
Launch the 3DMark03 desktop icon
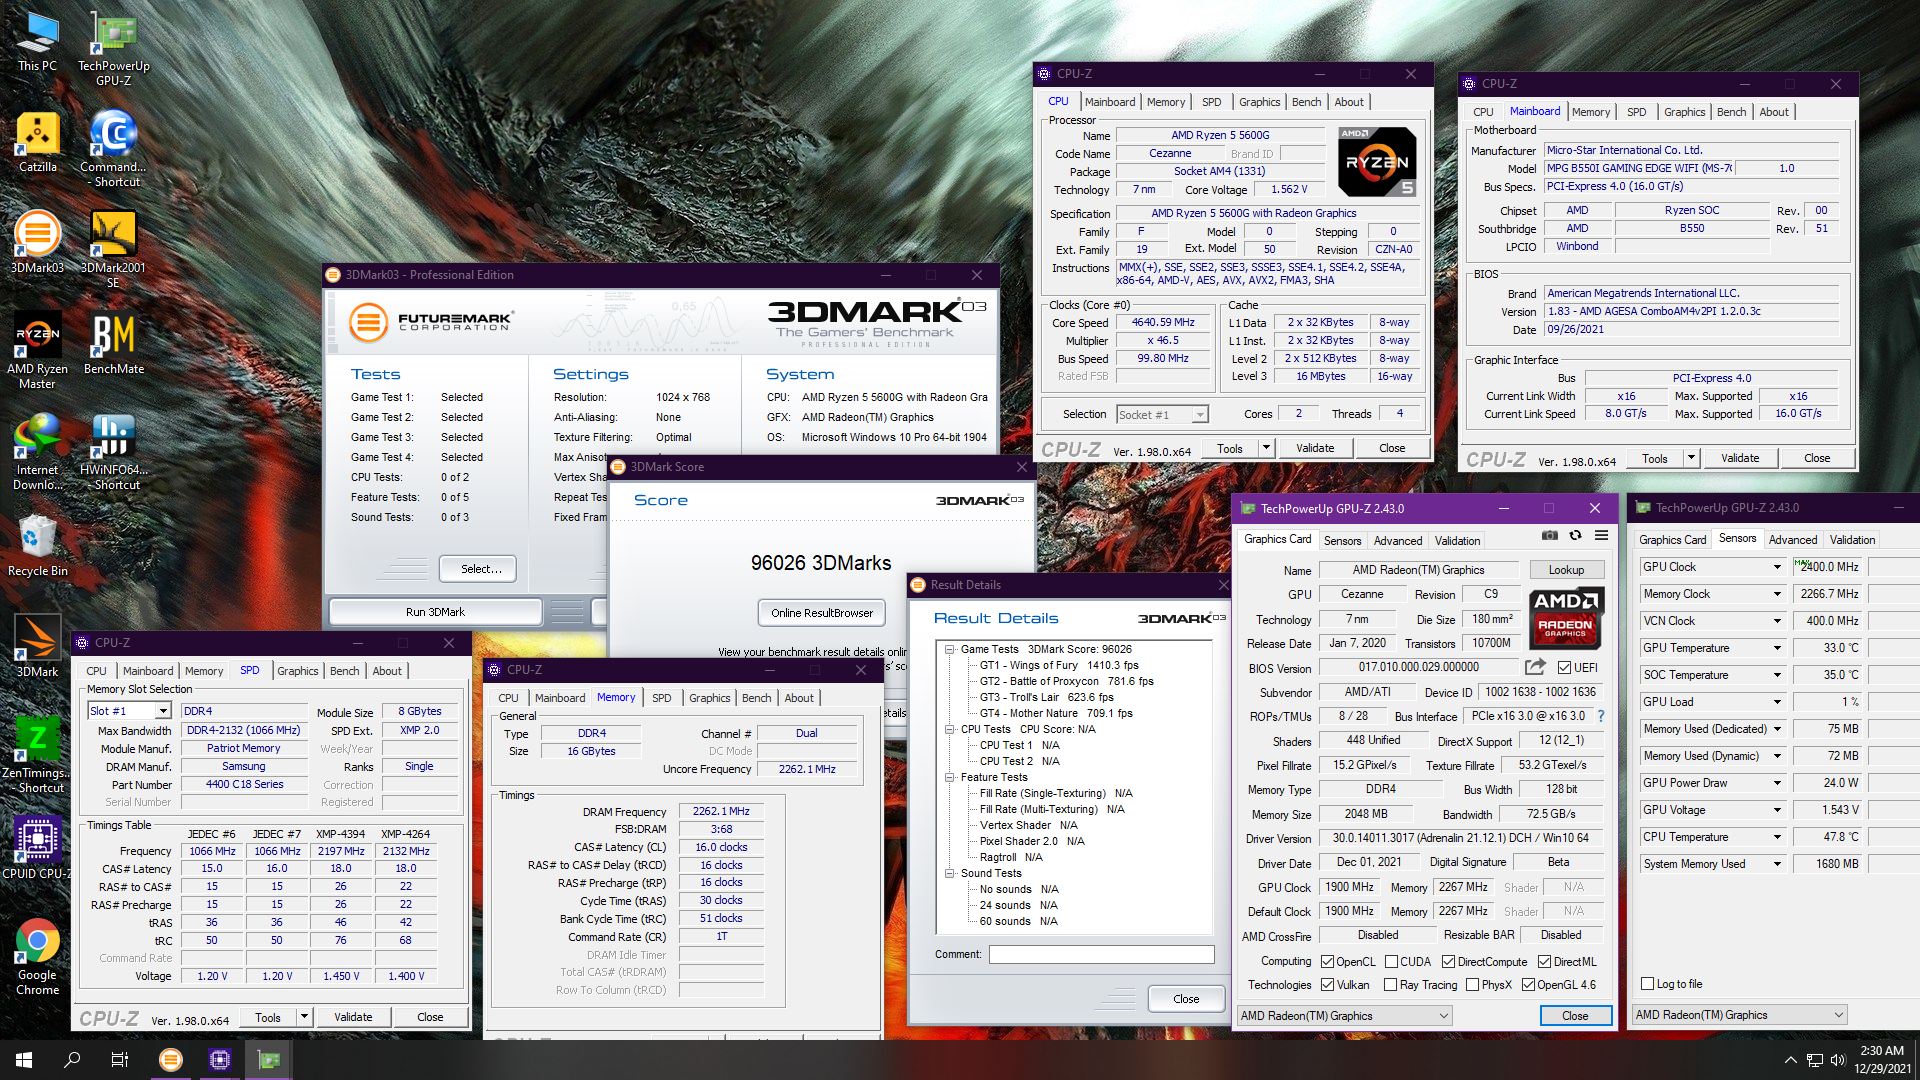point(37,243)
